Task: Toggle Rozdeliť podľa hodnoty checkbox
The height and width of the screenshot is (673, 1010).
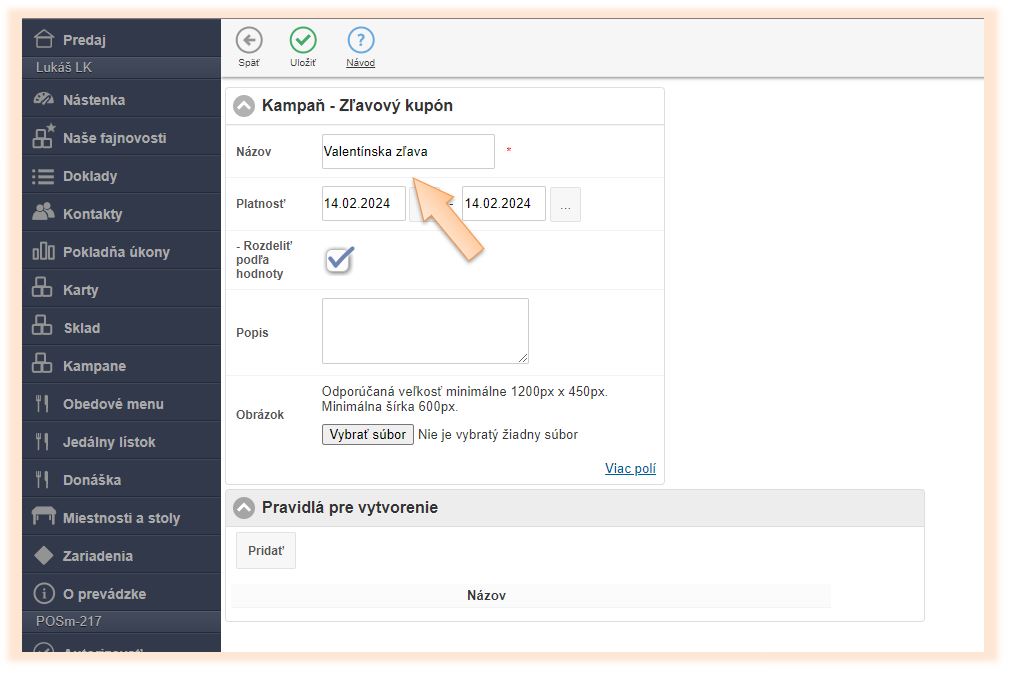Action: 340,260
